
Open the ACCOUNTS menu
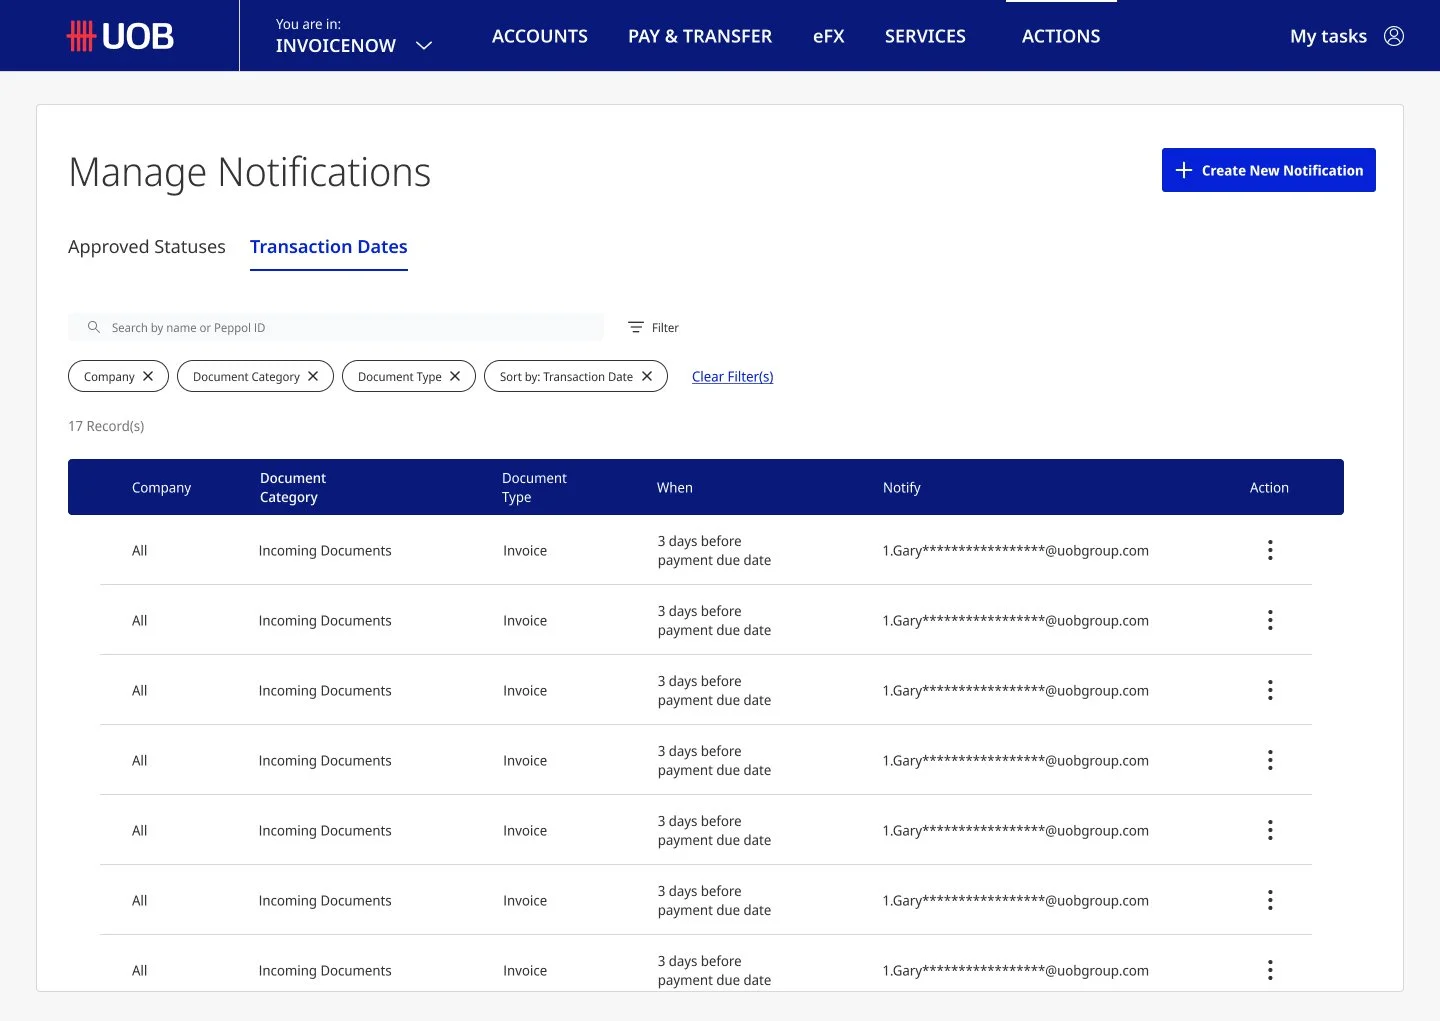click(x=540, y=36)
